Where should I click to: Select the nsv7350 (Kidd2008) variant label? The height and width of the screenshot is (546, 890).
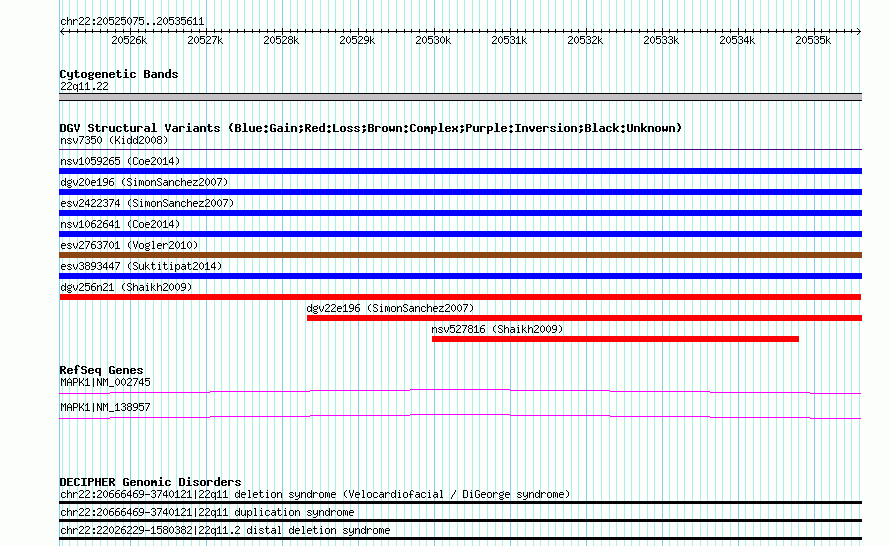(114, 140)
